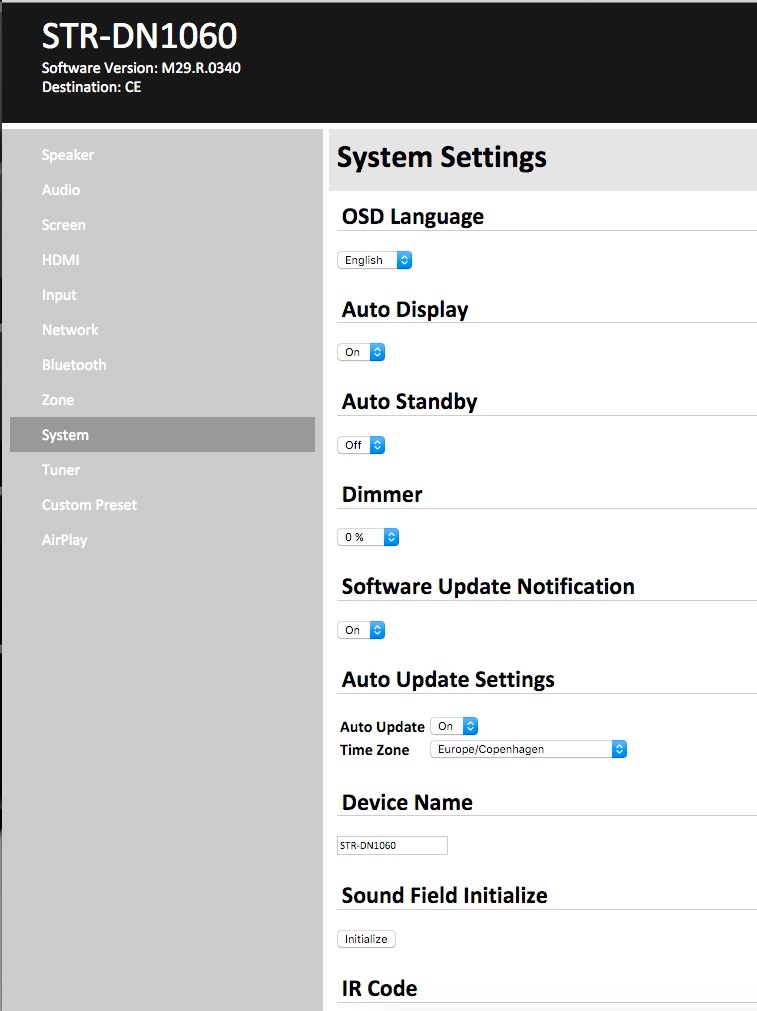Toggle the Auto Update dropdown
The width and height of the screenshot is (757, 1011).
[454, 726]
